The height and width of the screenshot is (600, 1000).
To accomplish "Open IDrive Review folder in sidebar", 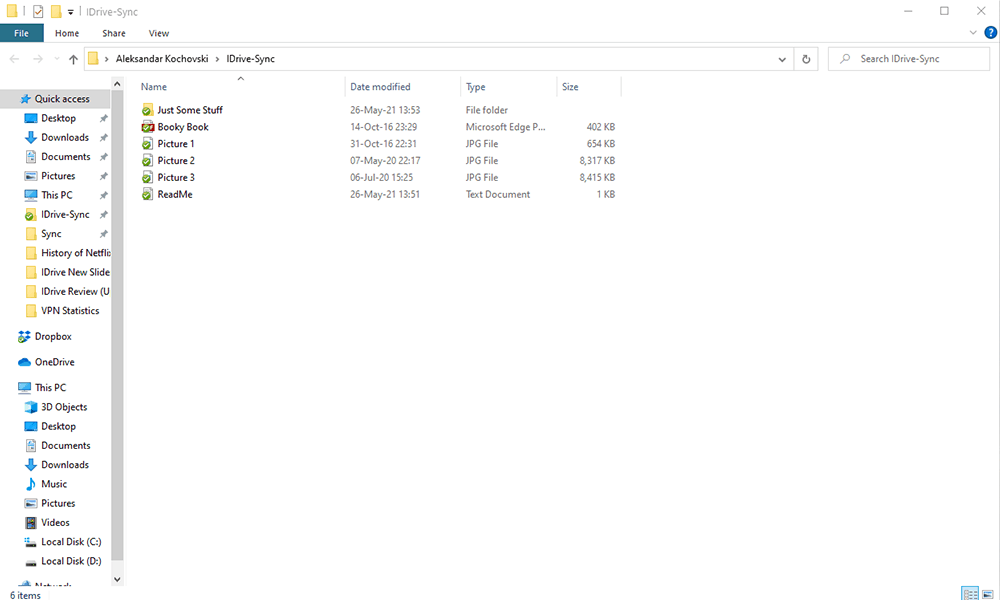I will point(67,291).
